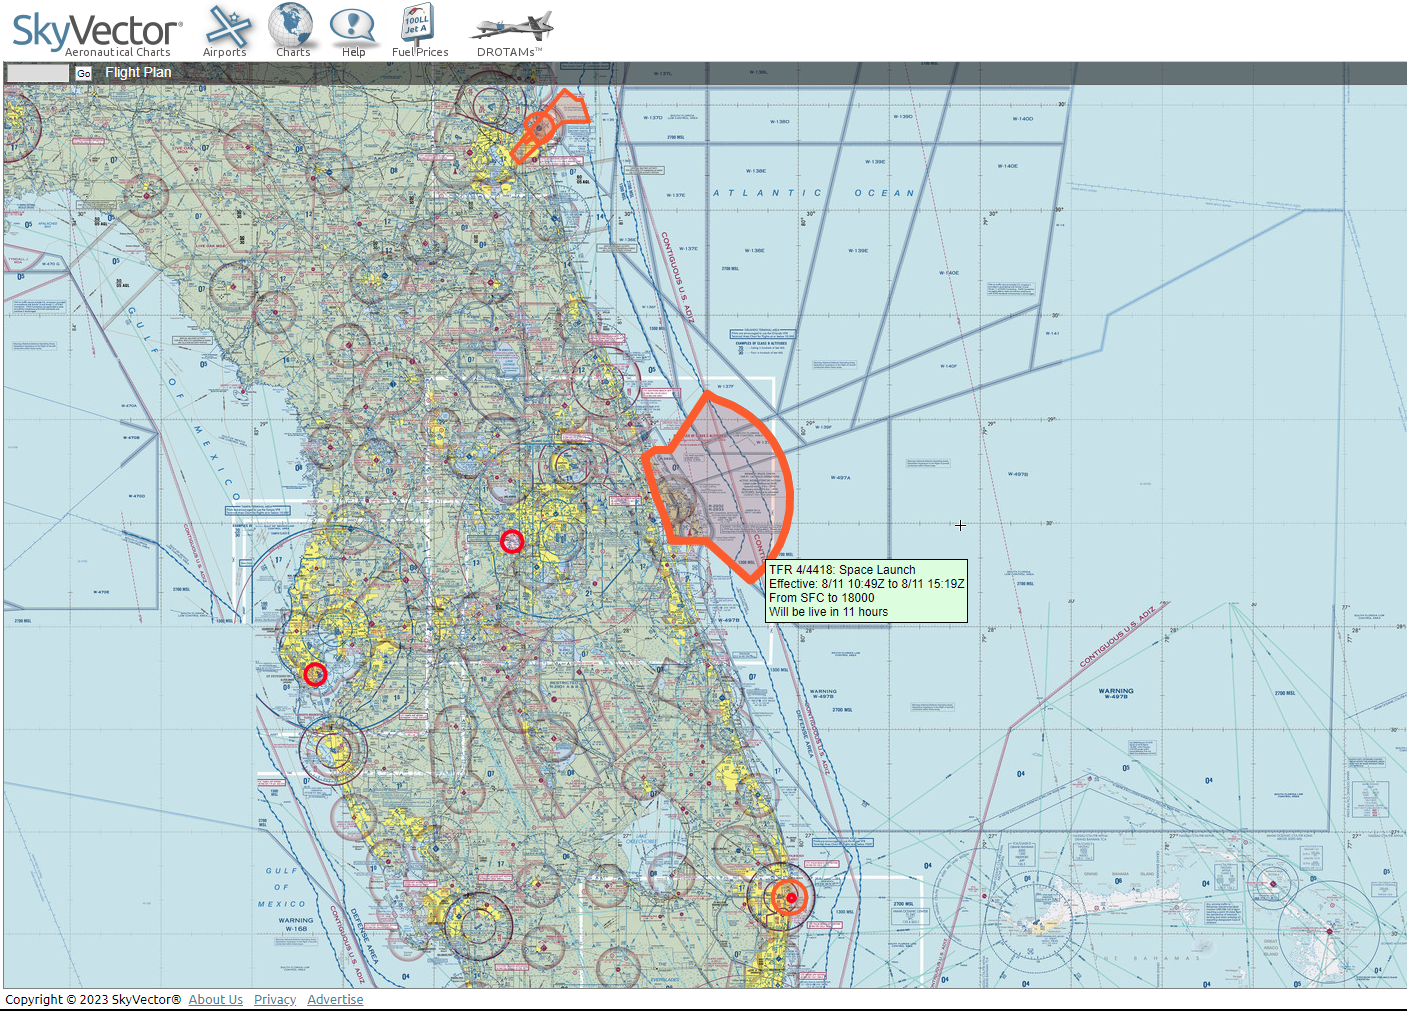The image size is (1407, 1011).
Task: Open the Charts globe icon
Action: point(292,31)
